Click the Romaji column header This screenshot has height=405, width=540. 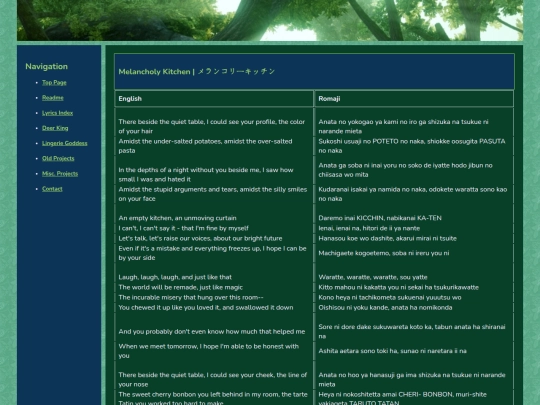(329, 99)
